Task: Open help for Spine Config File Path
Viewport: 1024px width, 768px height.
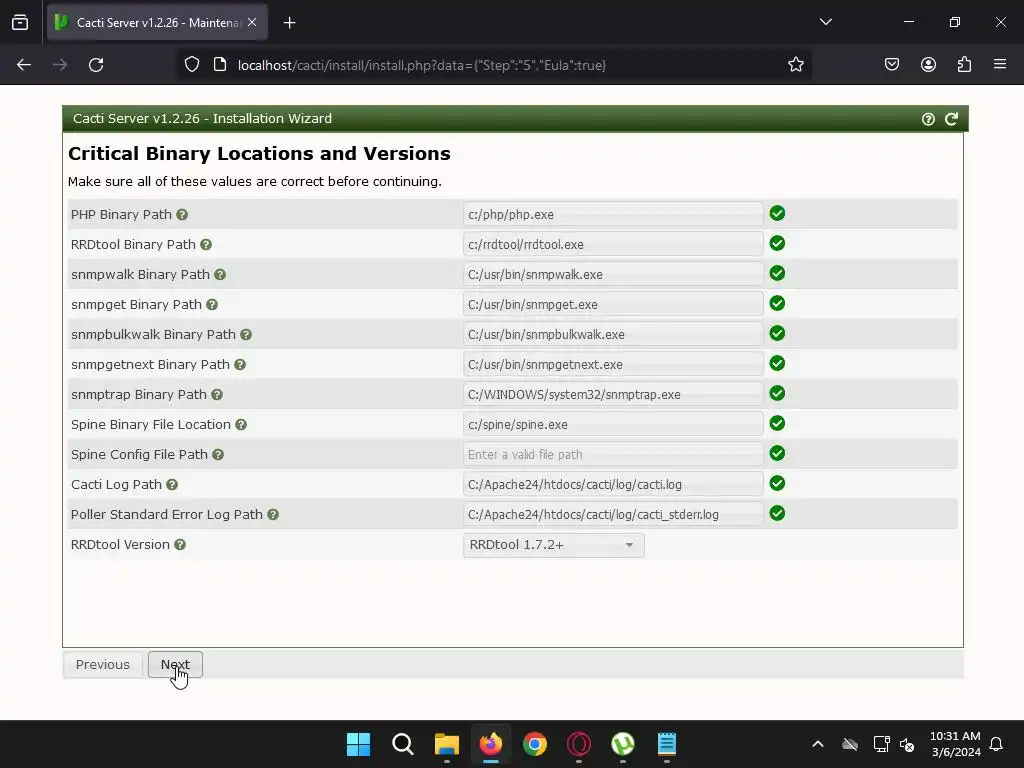Action: pos(218,455)
